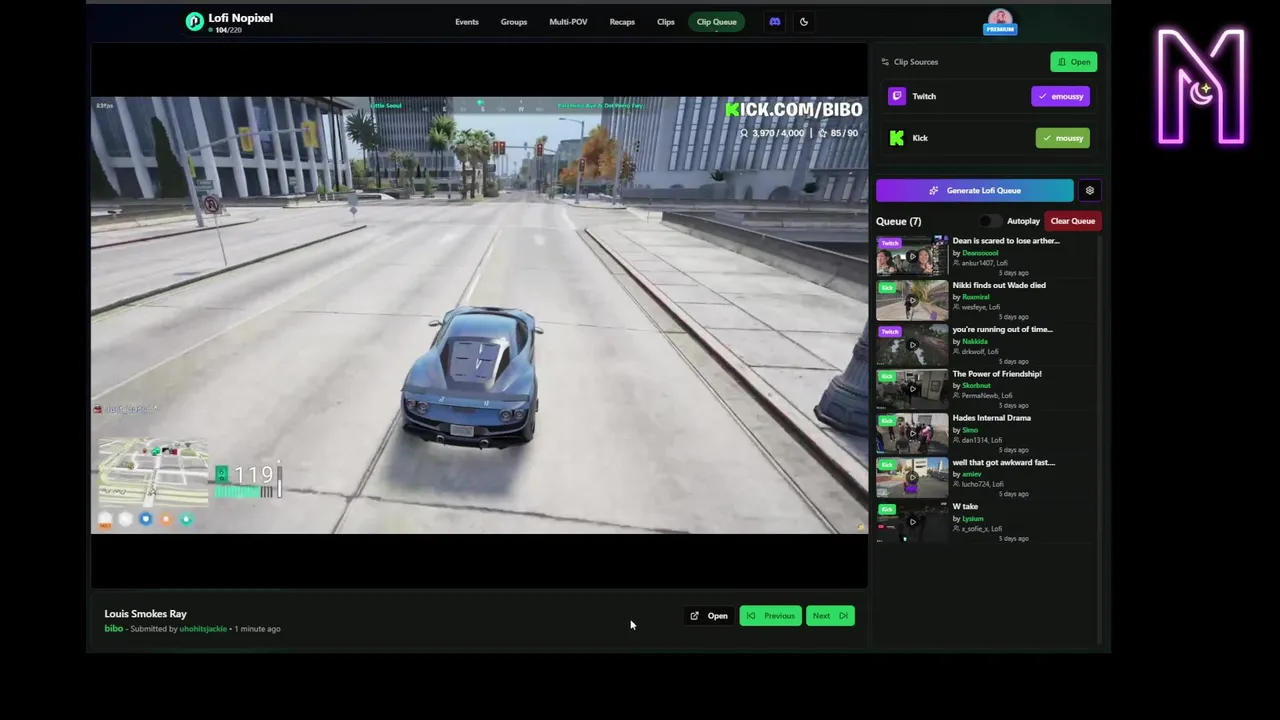Open the premium user avatar menu
This screenshot has height=720, width=1280.
click(x=1000, y=22)
